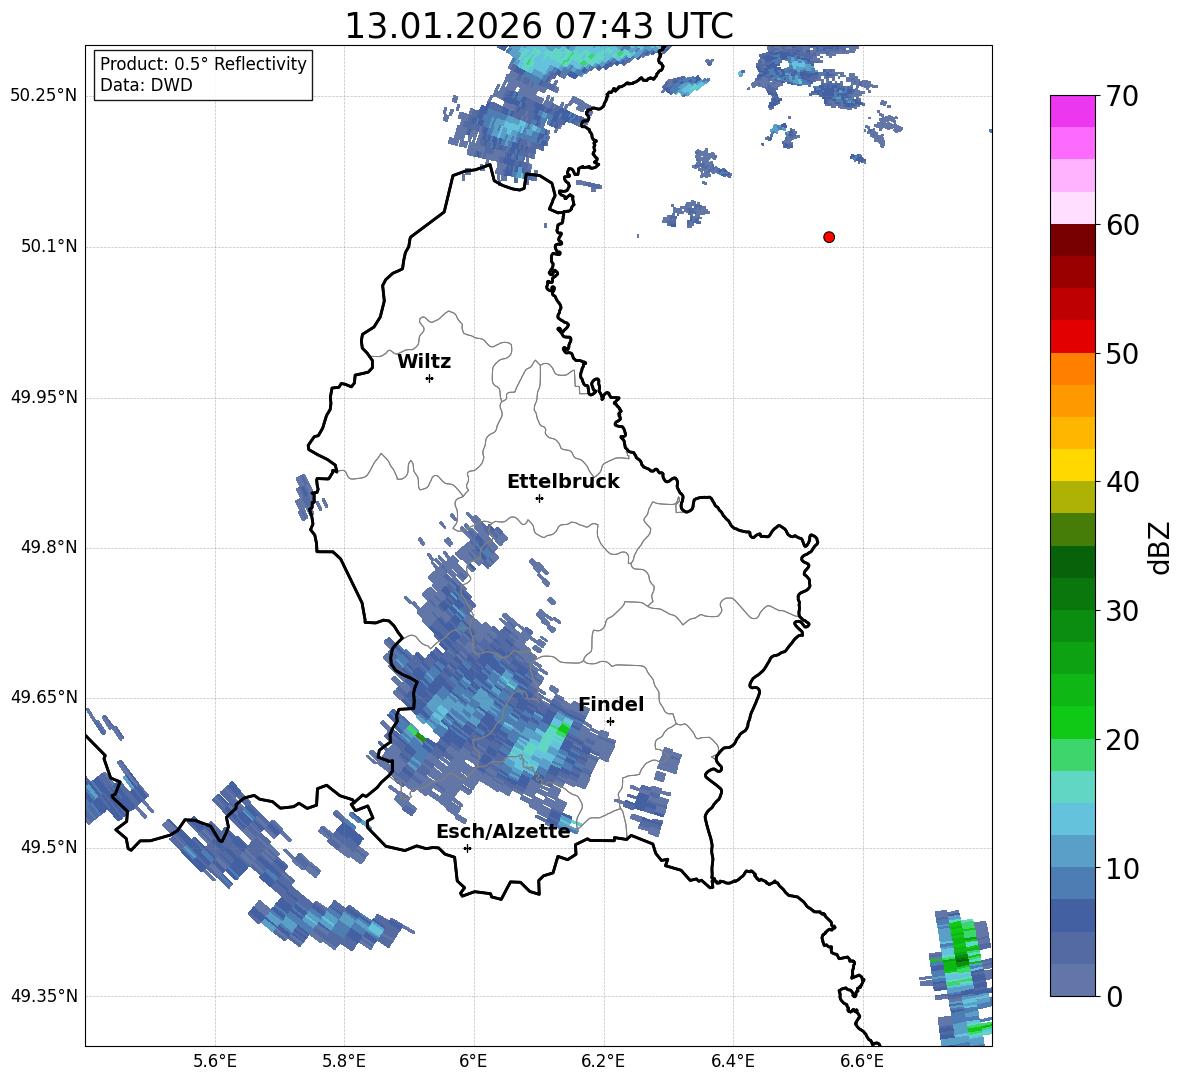Click the 50.1°N latitude label
The height and width of the screenshot is (1081, 1184).
click(50, 246)
